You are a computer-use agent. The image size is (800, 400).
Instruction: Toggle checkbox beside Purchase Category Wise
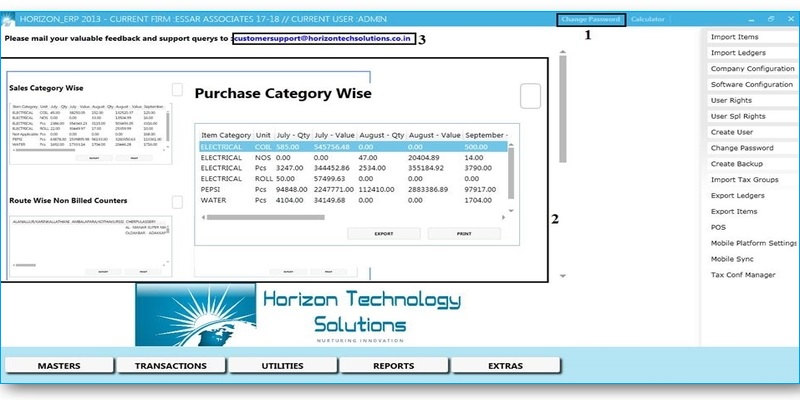tap(531, 96)
